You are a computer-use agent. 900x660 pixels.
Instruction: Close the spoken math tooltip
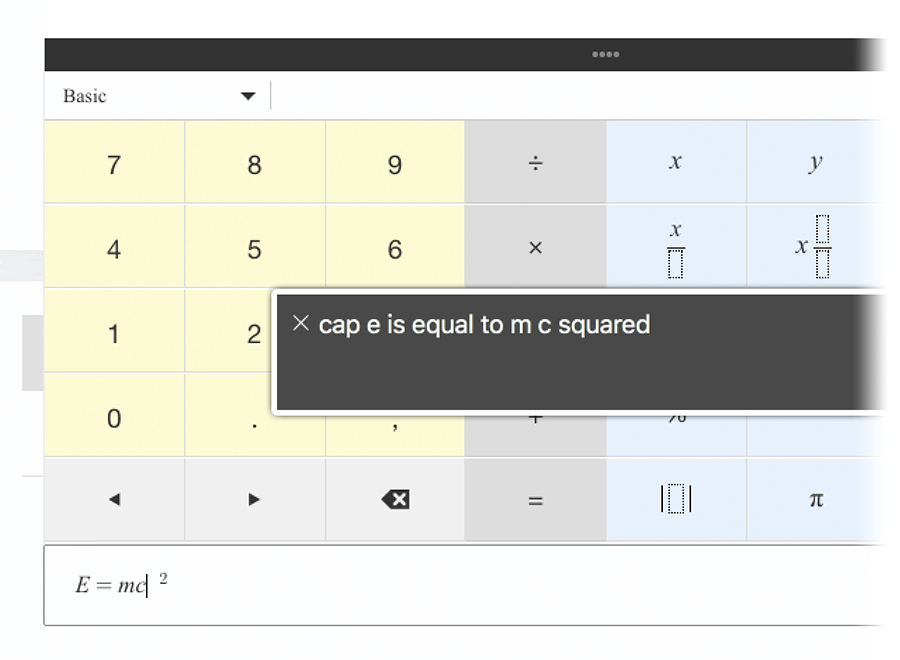(301, 323)
